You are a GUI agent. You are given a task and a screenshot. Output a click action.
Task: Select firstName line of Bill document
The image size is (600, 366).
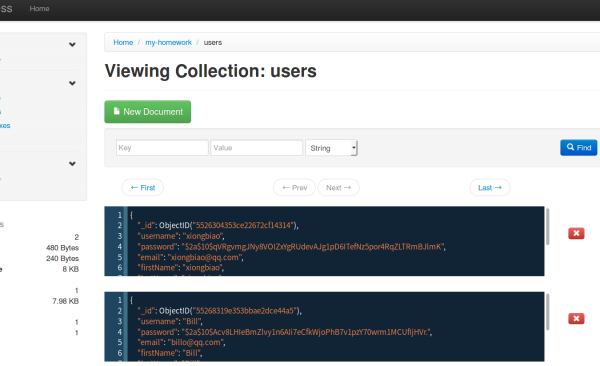pyautogui.click(x=170, y=353)
